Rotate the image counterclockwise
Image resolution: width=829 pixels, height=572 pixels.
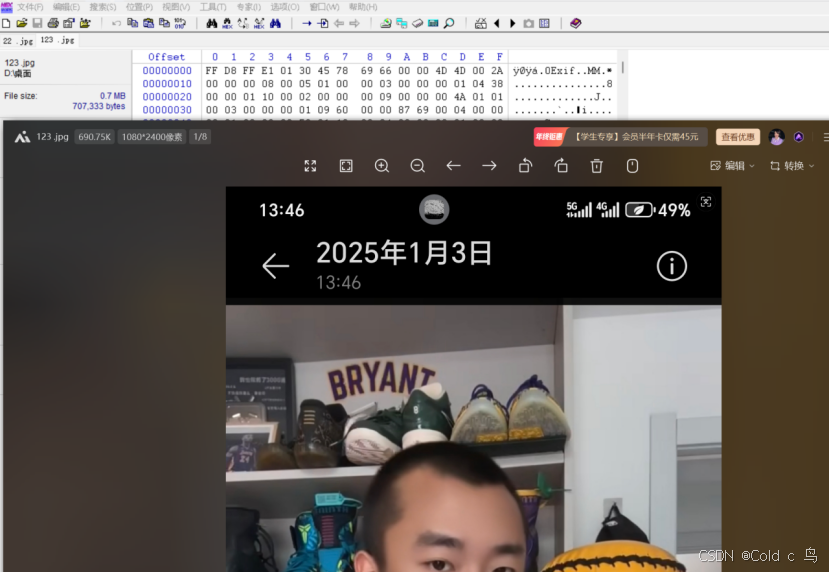coord(526,166)
